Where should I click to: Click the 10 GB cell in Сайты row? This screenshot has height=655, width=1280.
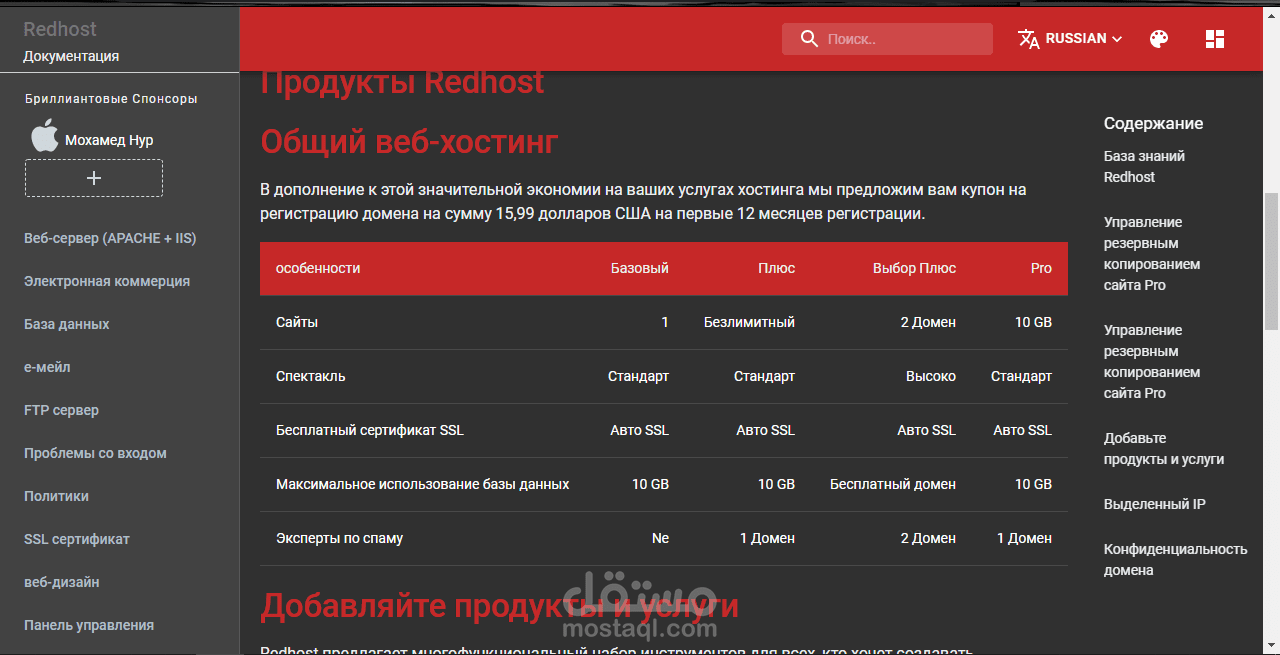pyautogui.click(x=1033, y=322)
